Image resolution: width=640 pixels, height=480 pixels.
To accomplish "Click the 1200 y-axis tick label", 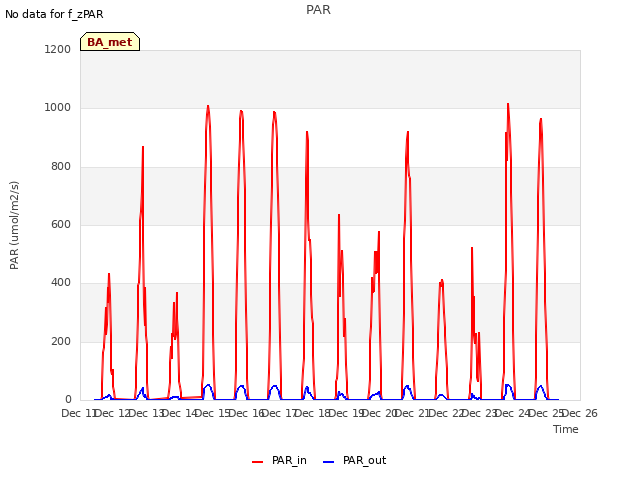I will [58, 49].
